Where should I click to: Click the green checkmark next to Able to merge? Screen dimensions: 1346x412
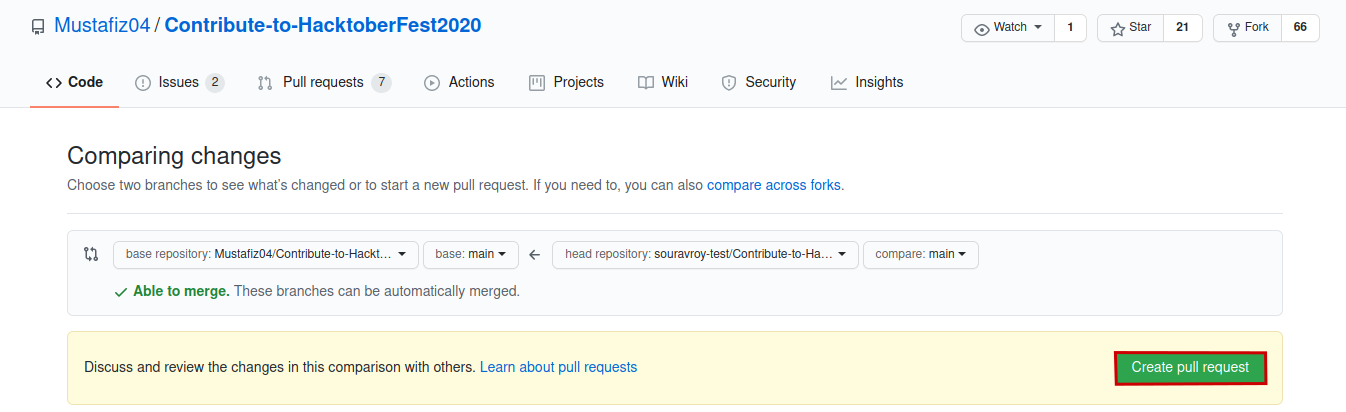click(x=121, y=292)
